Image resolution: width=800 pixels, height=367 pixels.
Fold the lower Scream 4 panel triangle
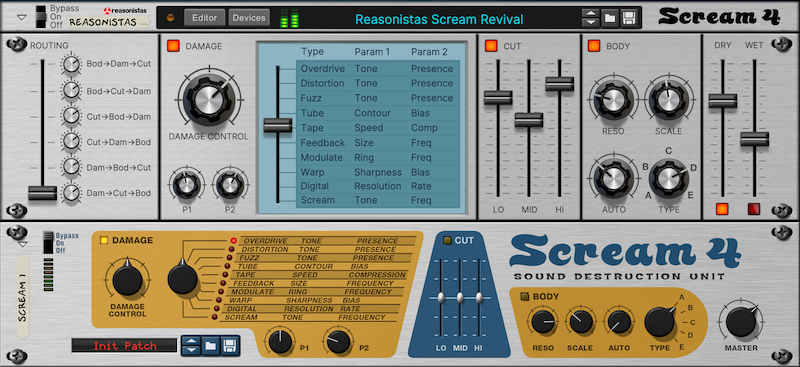pyautogui.click(x=22, y=244)
